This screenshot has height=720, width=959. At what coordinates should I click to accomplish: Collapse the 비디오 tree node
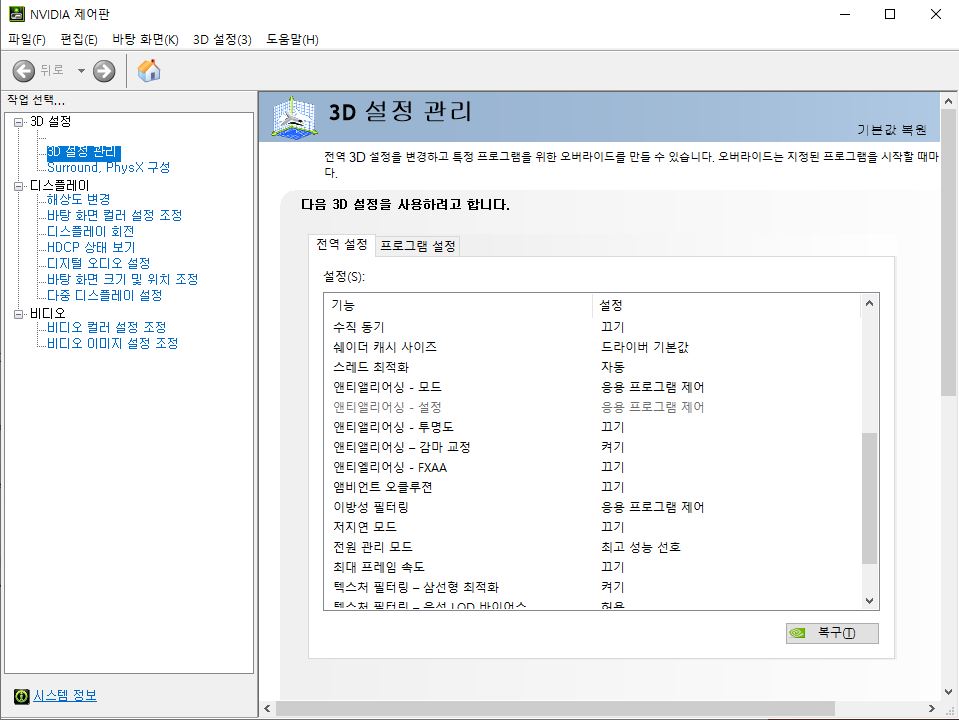18,314
